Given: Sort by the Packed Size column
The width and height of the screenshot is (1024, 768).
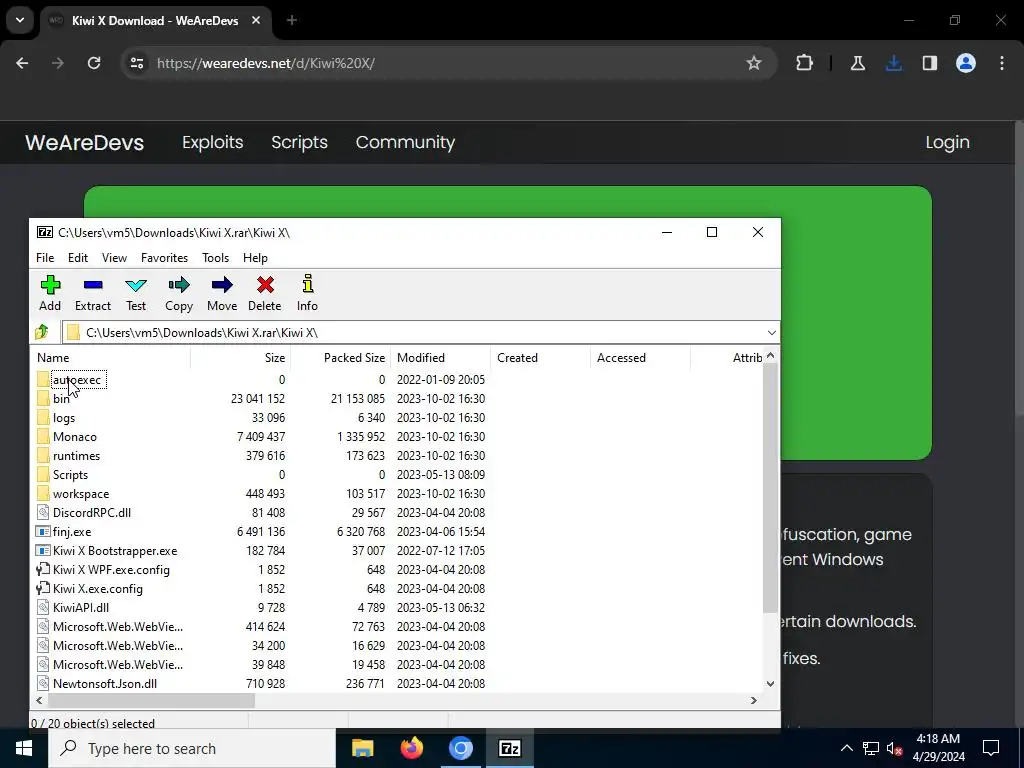Looking at the screenshot, I should (x=340, y=358).
